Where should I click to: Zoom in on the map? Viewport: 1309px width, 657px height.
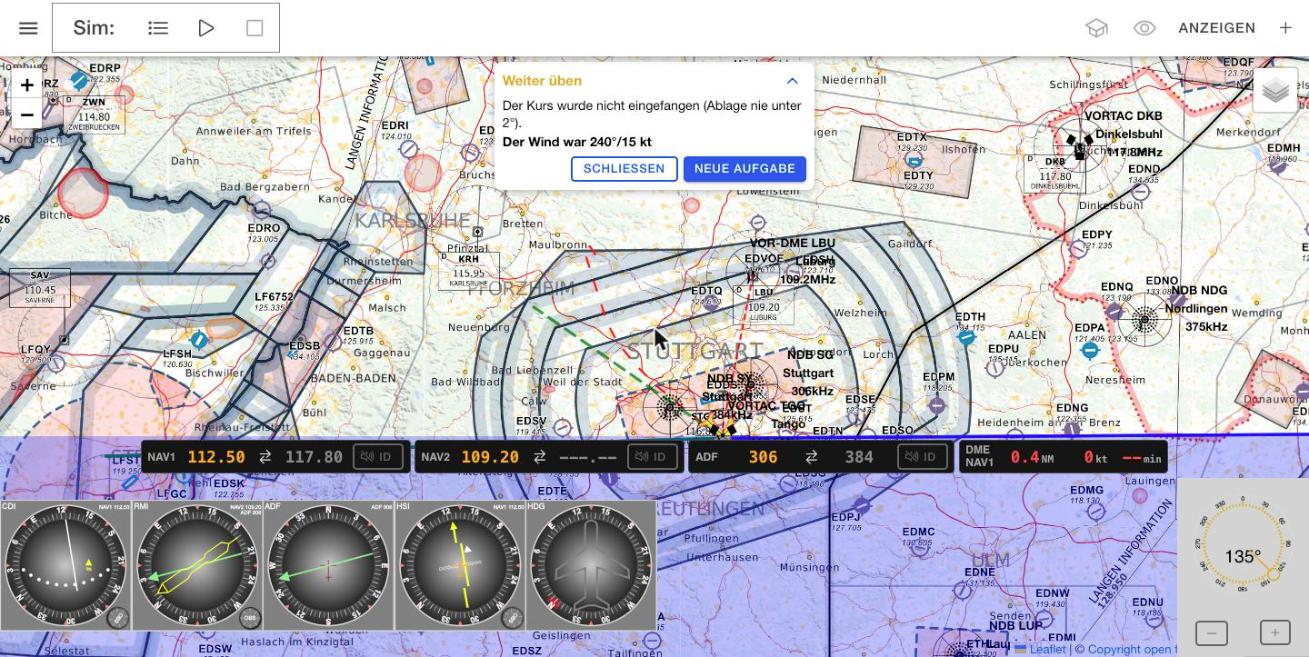(x=27, y=86)
